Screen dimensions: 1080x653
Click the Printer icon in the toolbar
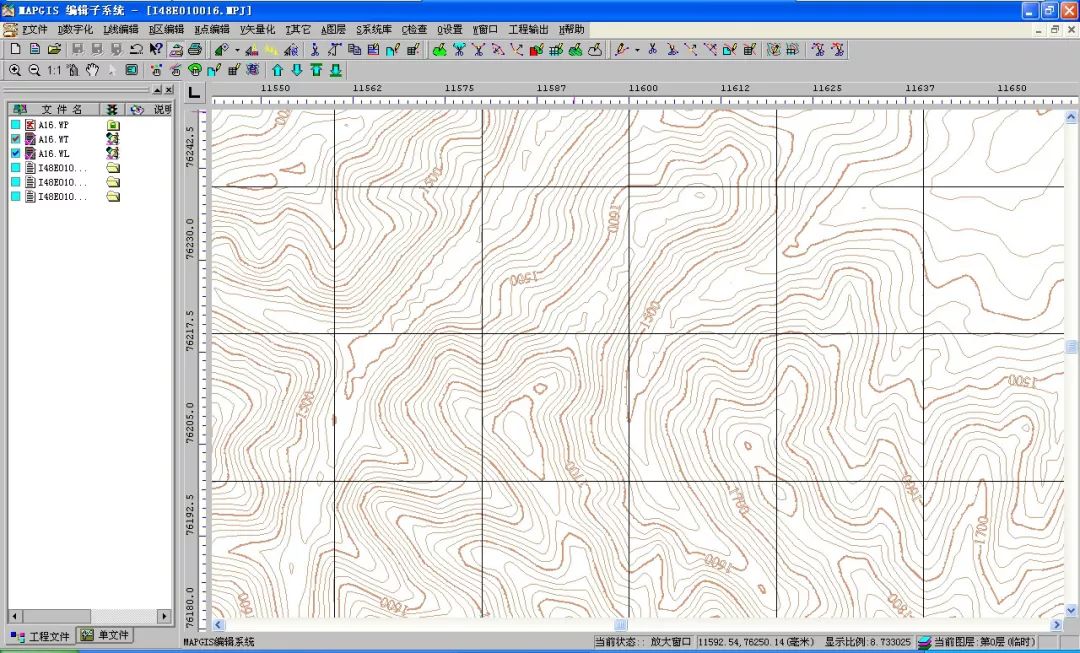[195, 50]
